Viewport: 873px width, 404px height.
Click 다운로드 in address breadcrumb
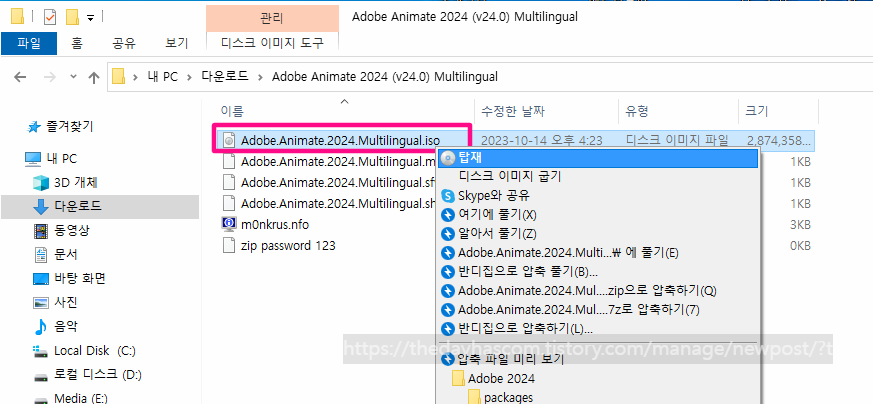click(x=225, y=77)
